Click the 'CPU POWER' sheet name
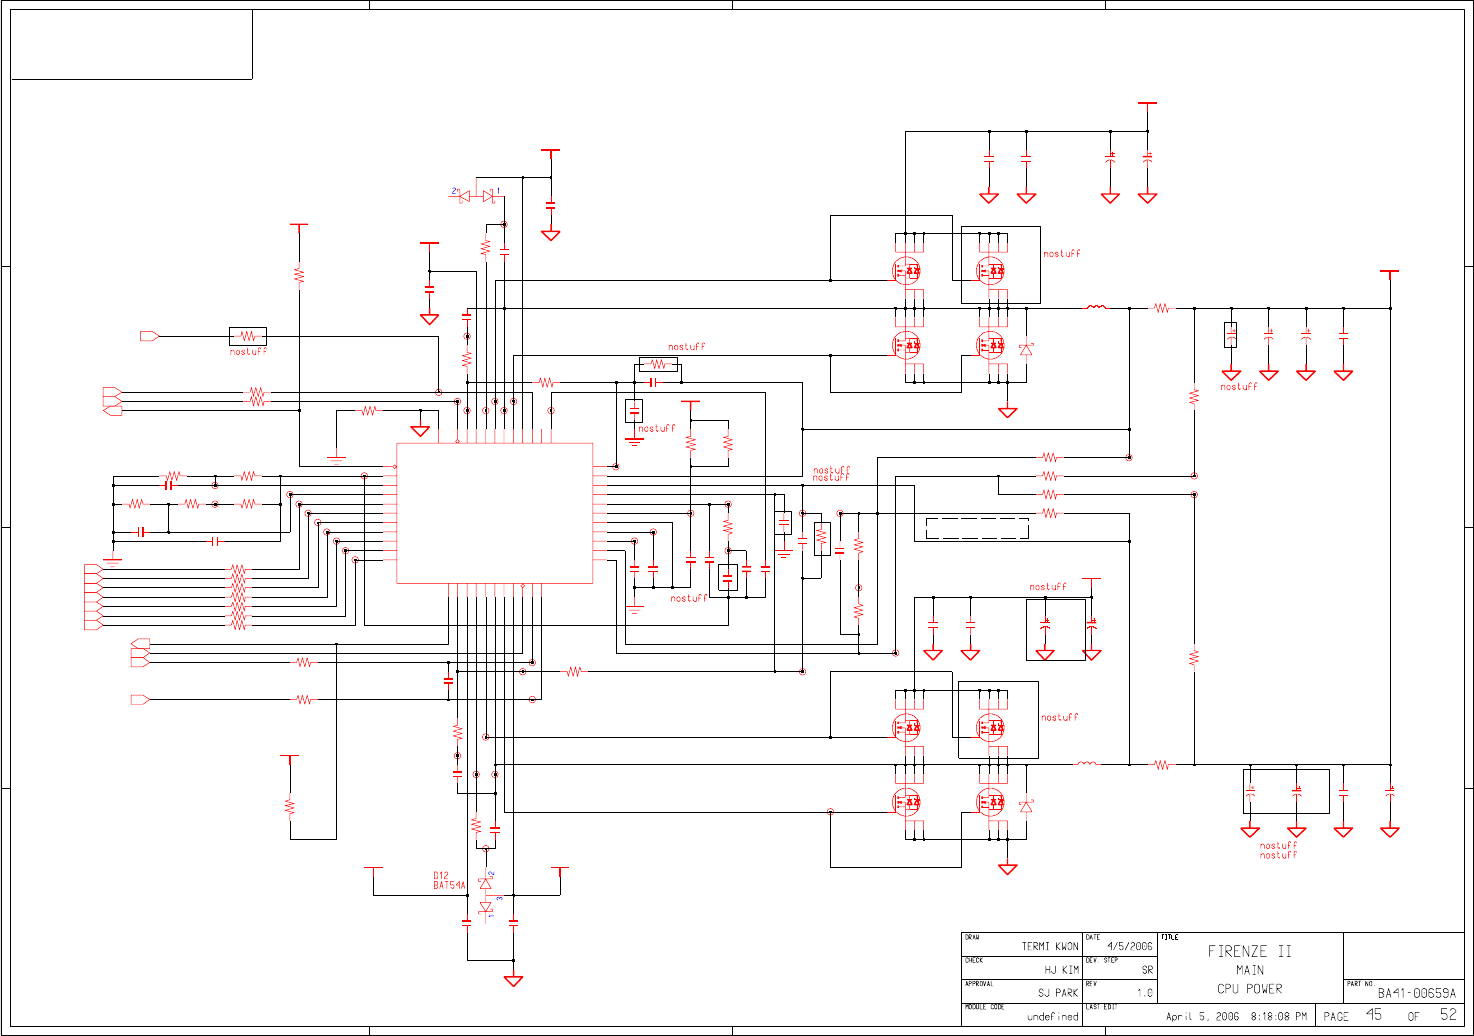The width and height of the screenshot is (1474, 1036). click(x=1249, y=989)
